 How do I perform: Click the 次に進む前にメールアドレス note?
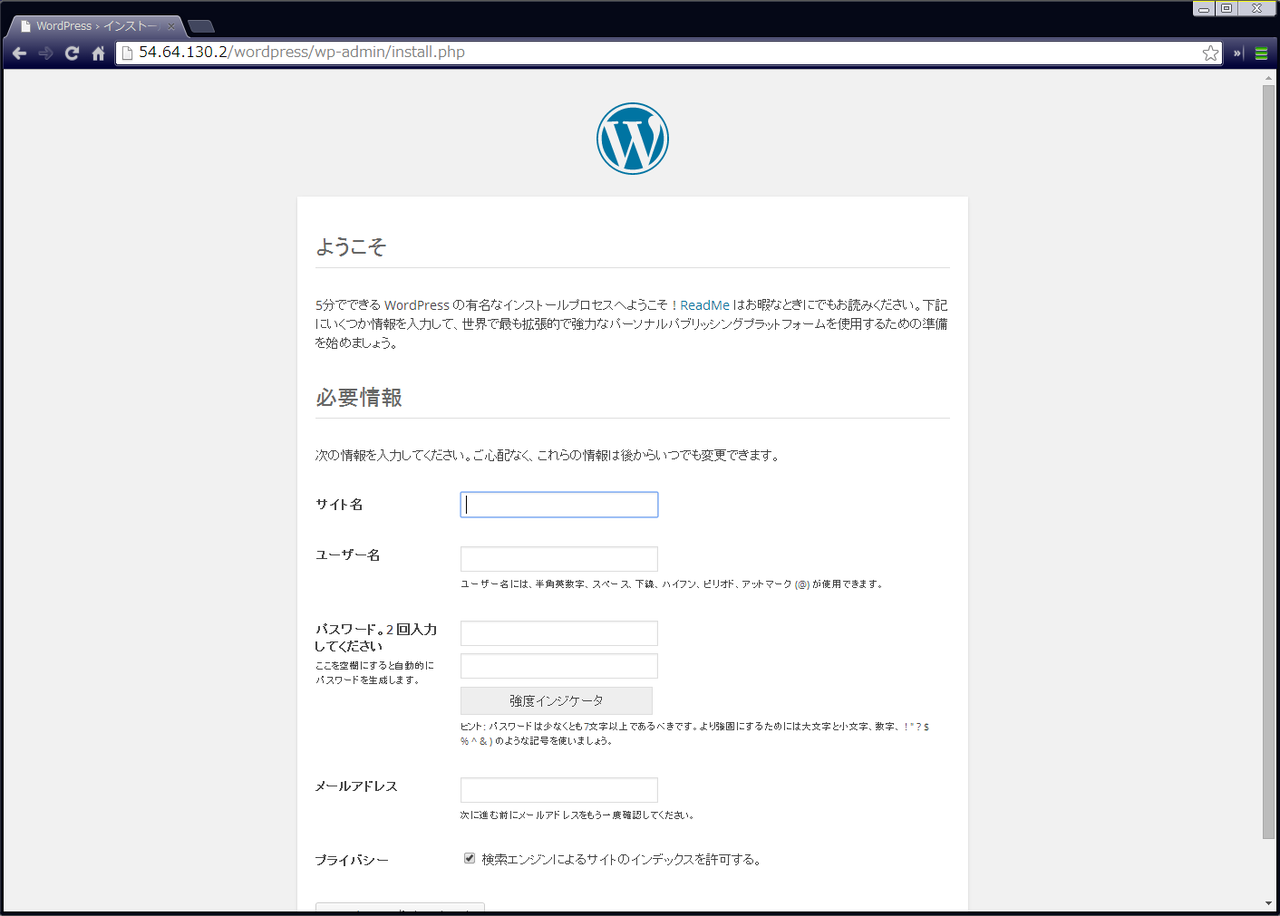coord(577,815)
